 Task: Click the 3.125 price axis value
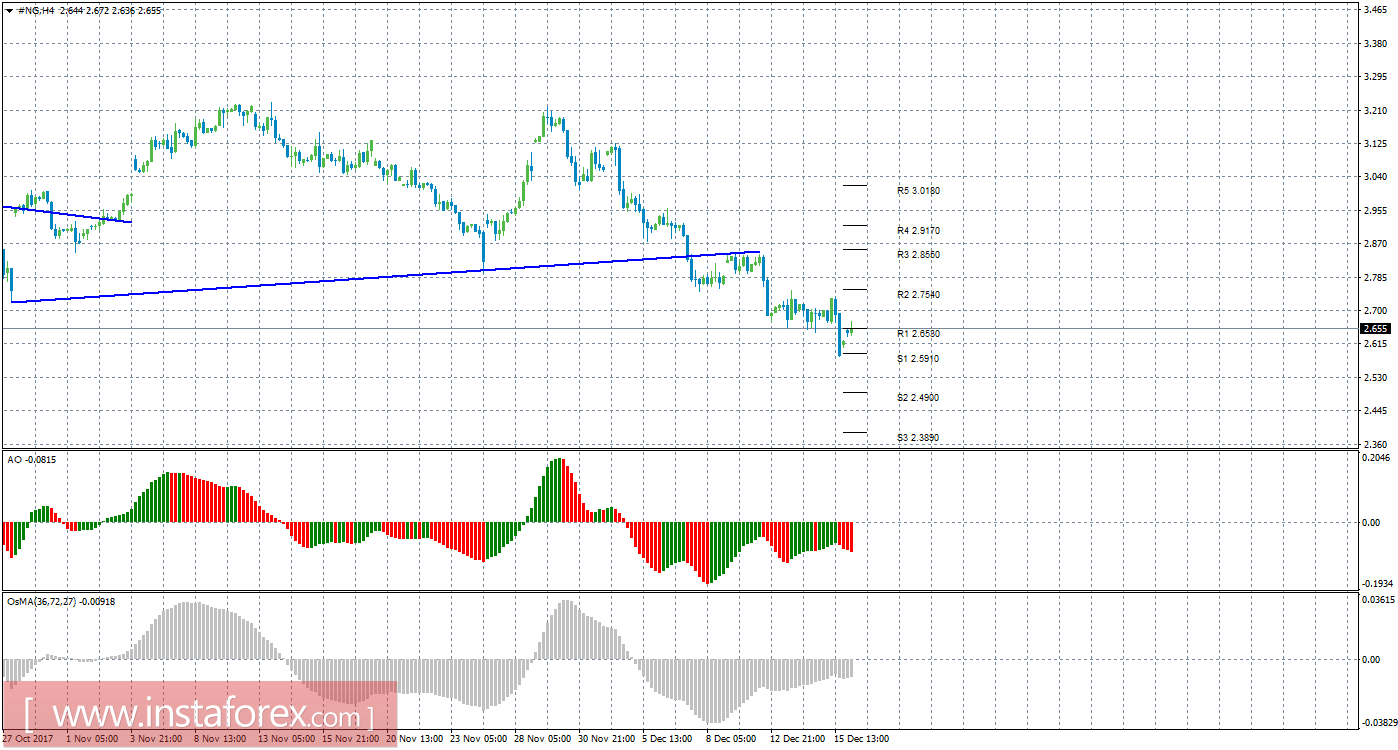(1376, 143)
